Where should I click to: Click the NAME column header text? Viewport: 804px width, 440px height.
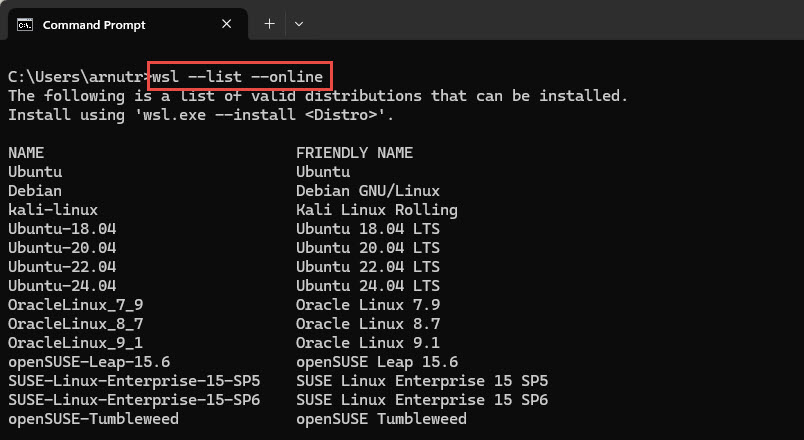(x=26, y=153)
